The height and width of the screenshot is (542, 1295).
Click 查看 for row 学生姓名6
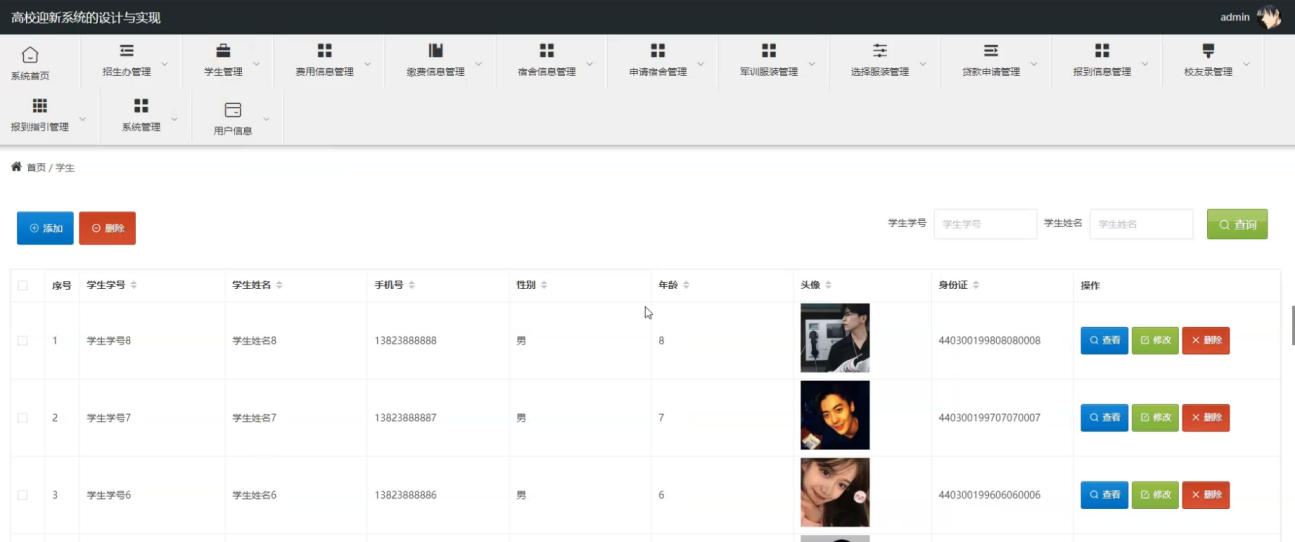1104,494
